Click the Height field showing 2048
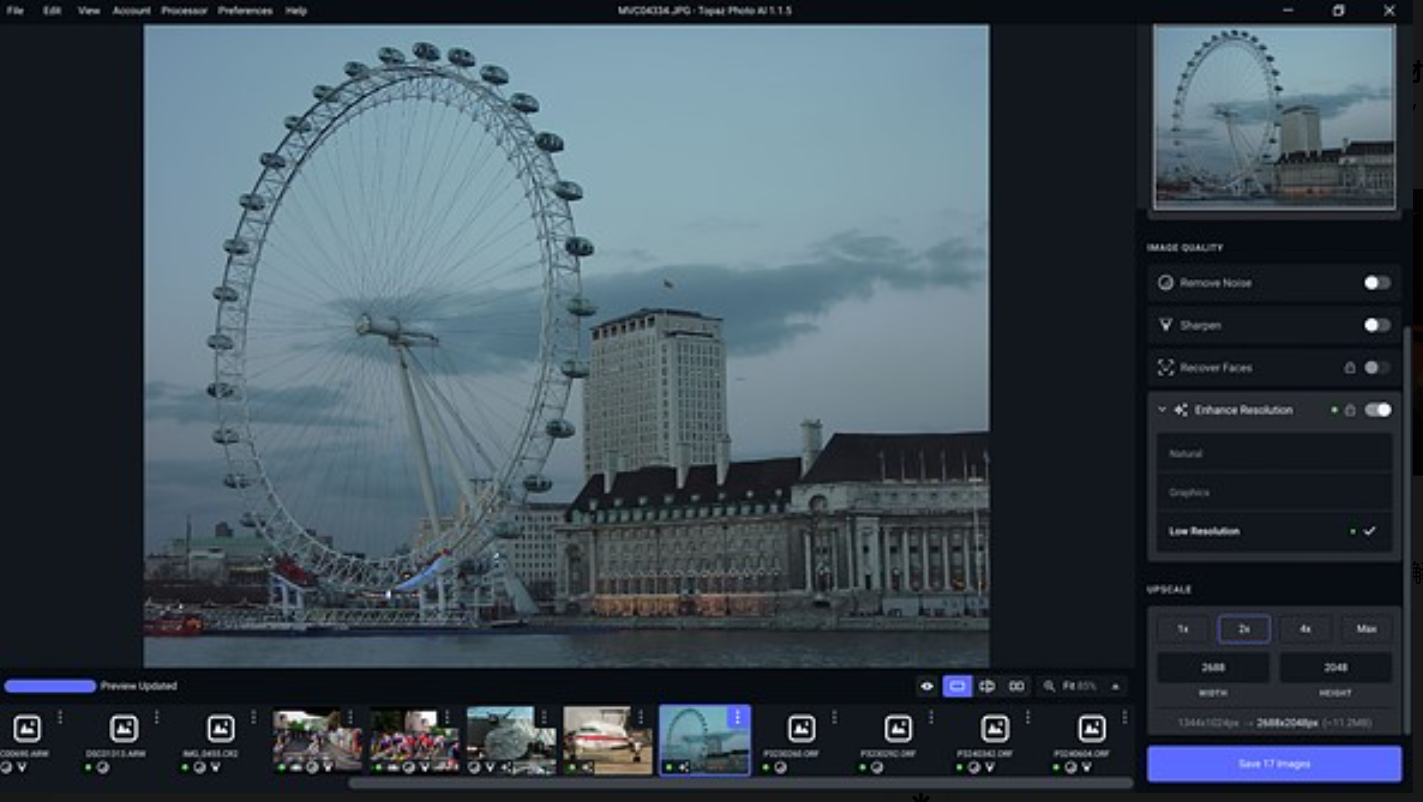Image resolution: width=1423 pixels, height=802 pixels. pyautogui.click(x=1335, y=667)
